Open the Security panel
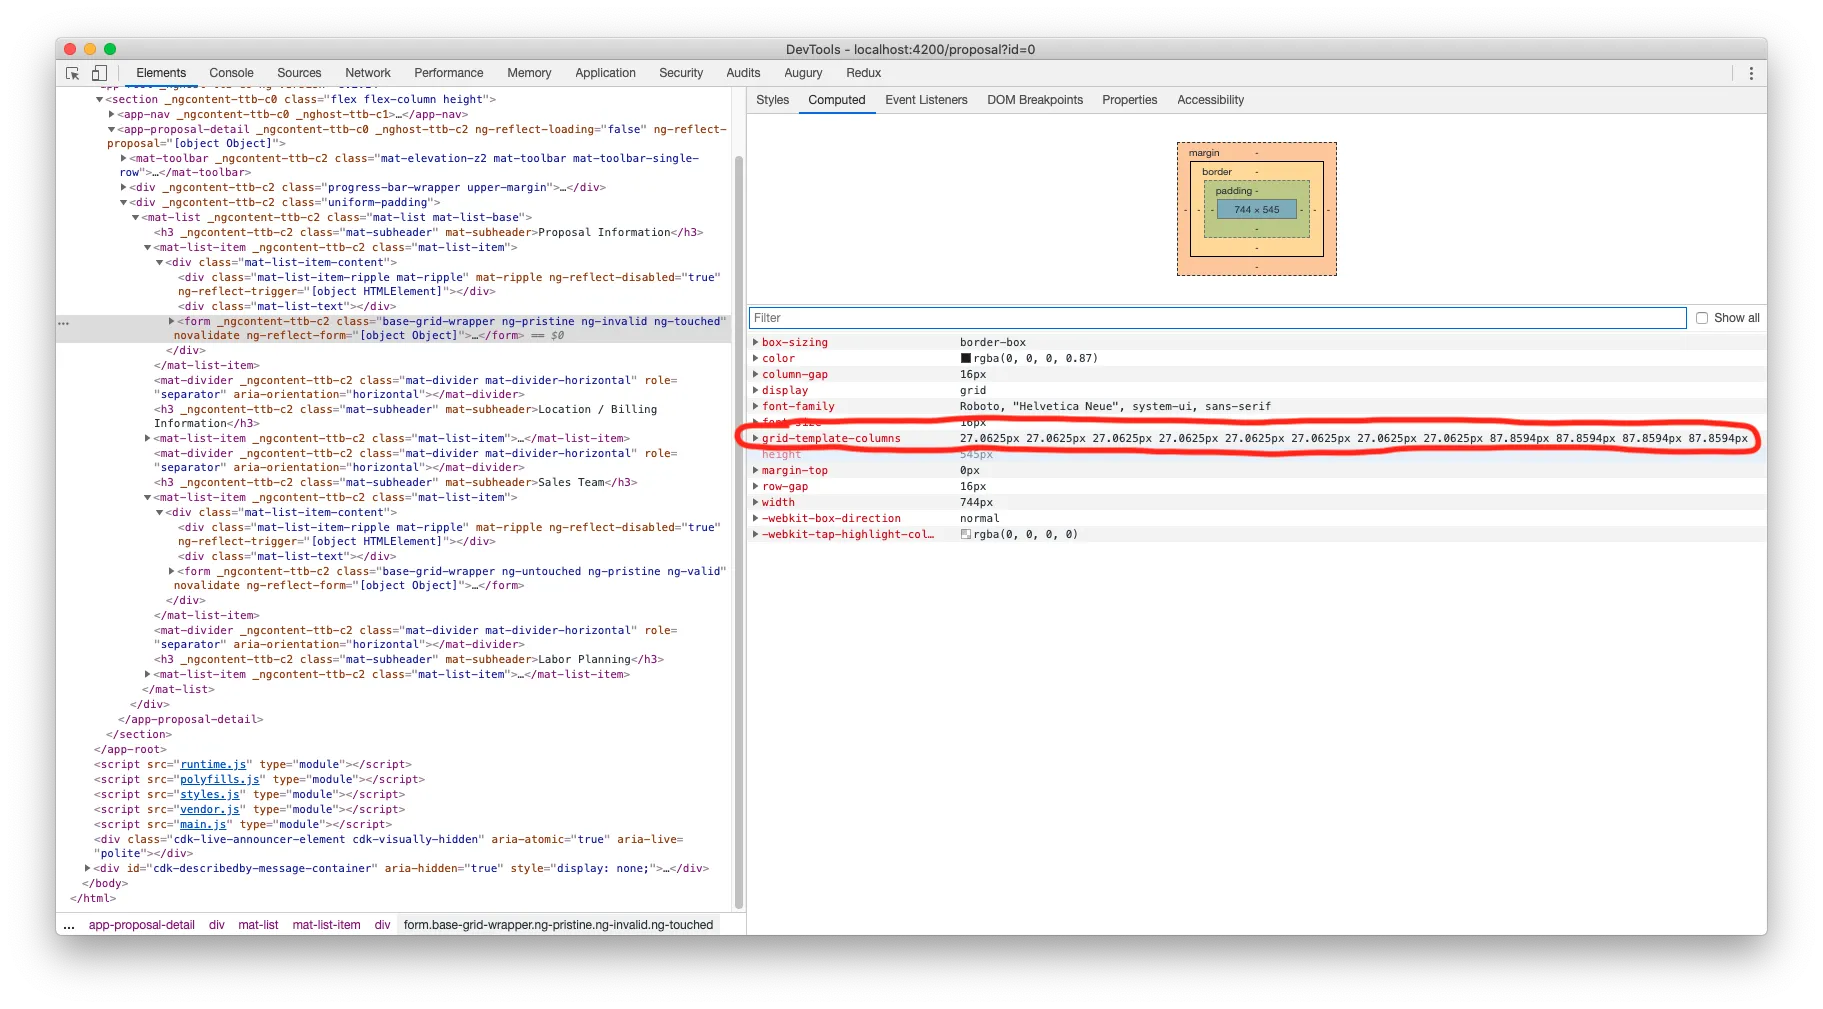 (681, 73)
